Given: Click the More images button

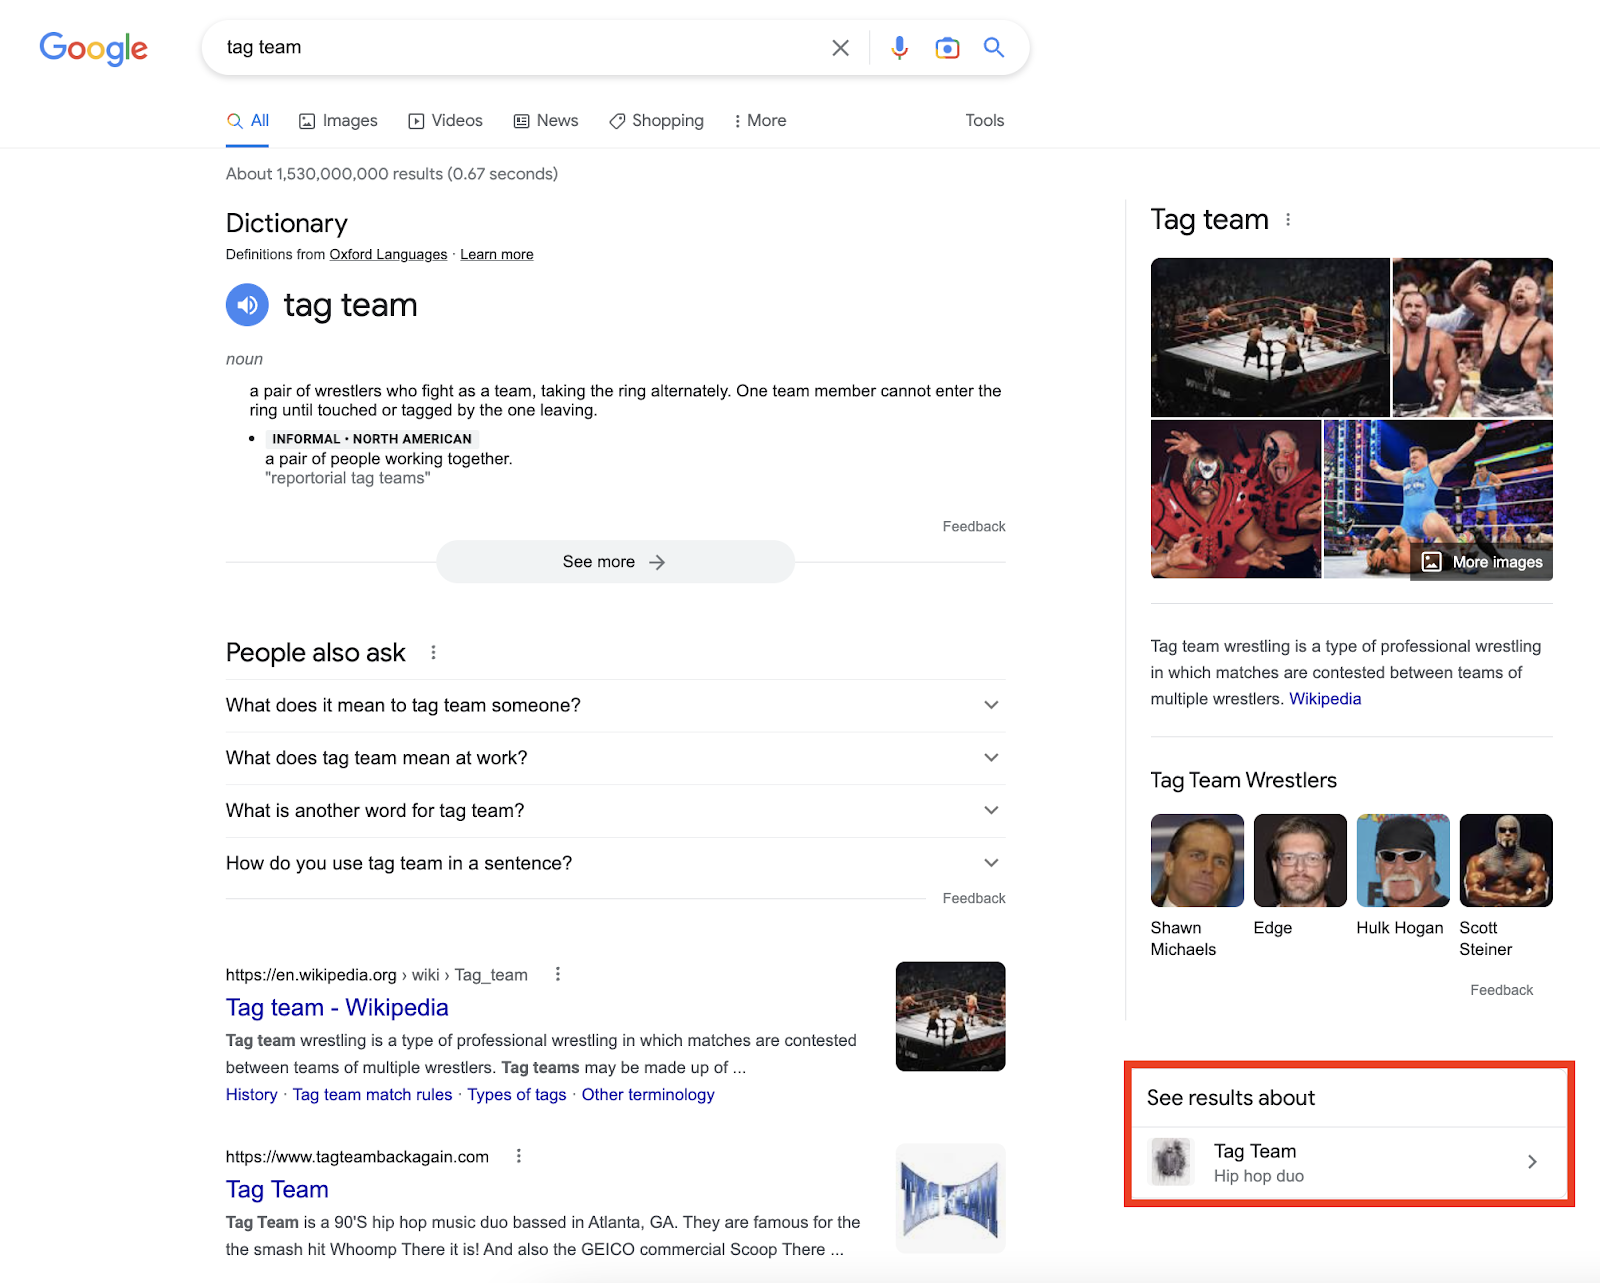Looking at the screenshot, I should coord(1482,562).
